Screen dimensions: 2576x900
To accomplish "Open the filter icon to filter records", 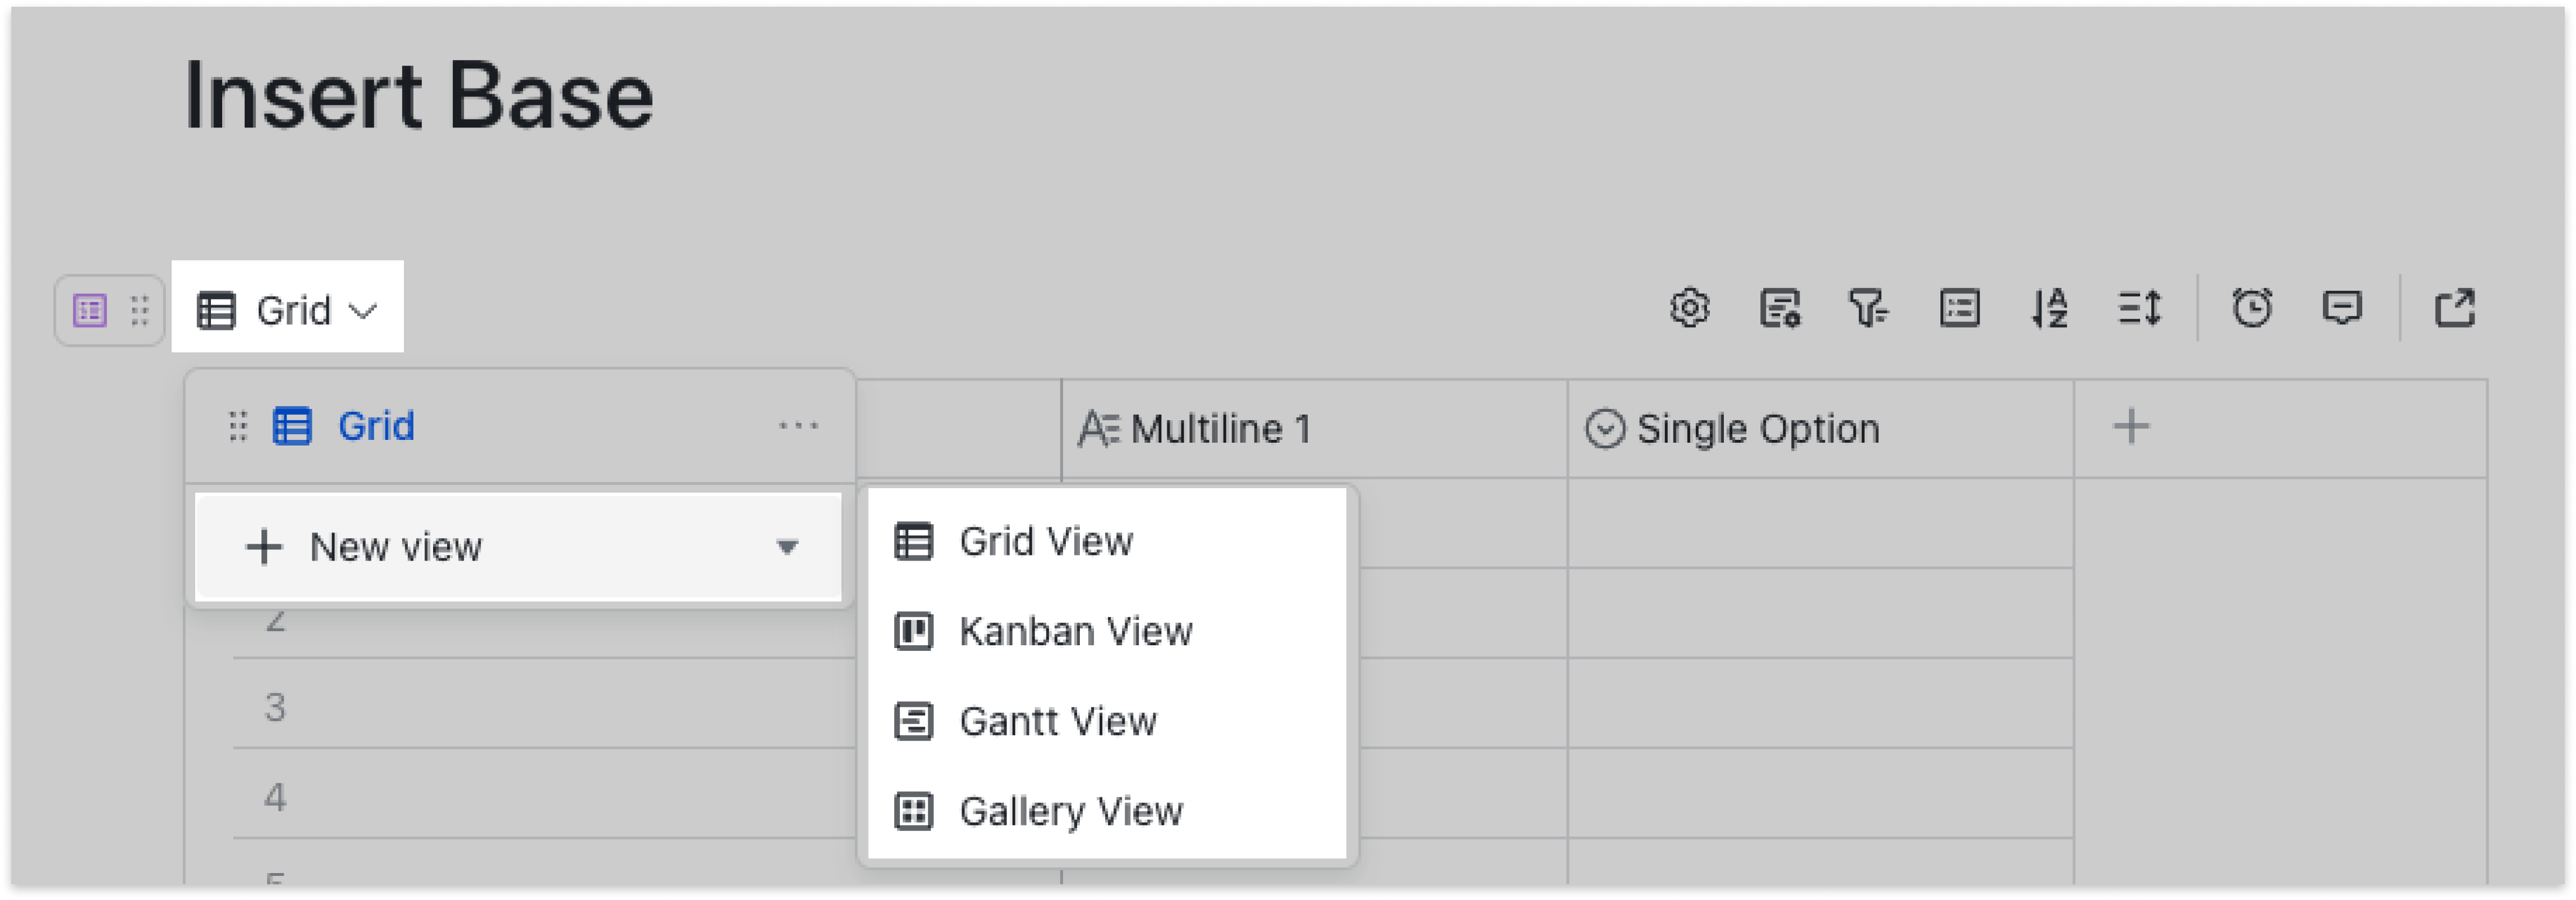I will click(1870, 309).
